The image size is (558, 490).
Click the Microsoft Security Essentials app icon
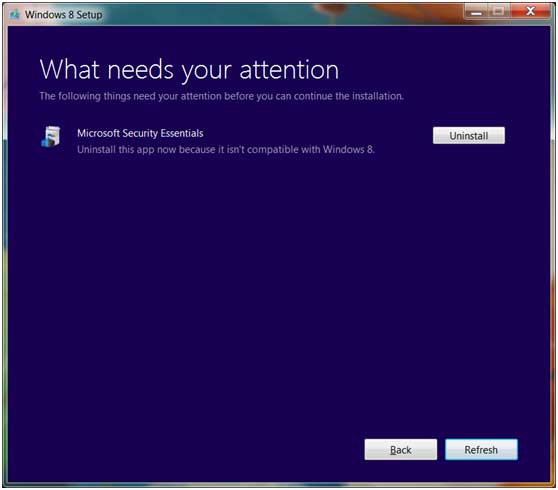(51, 137)
